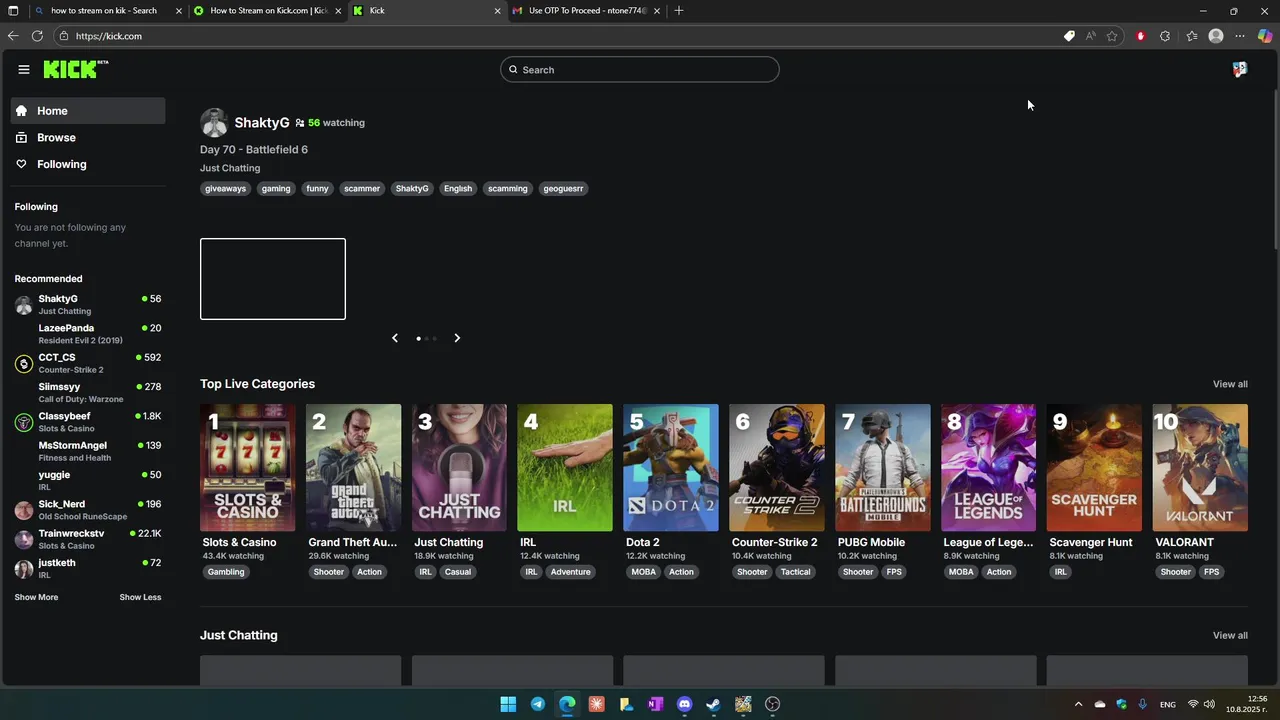Open Grand Theft Auto category card

[x=354, y=467]
